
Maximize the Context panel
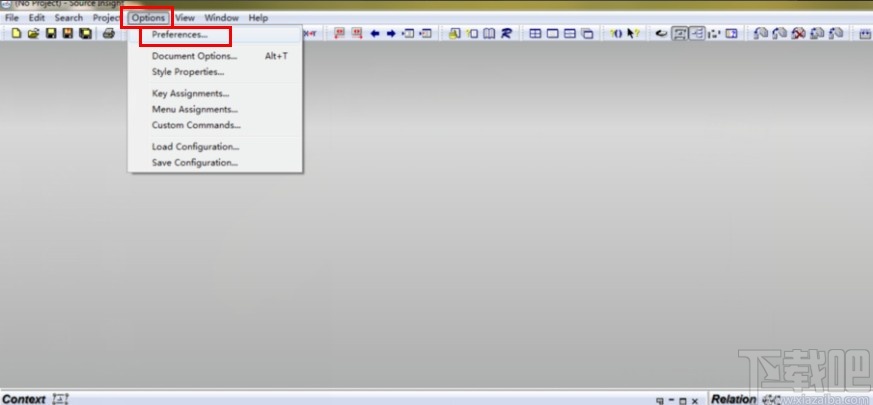point(683,401)
